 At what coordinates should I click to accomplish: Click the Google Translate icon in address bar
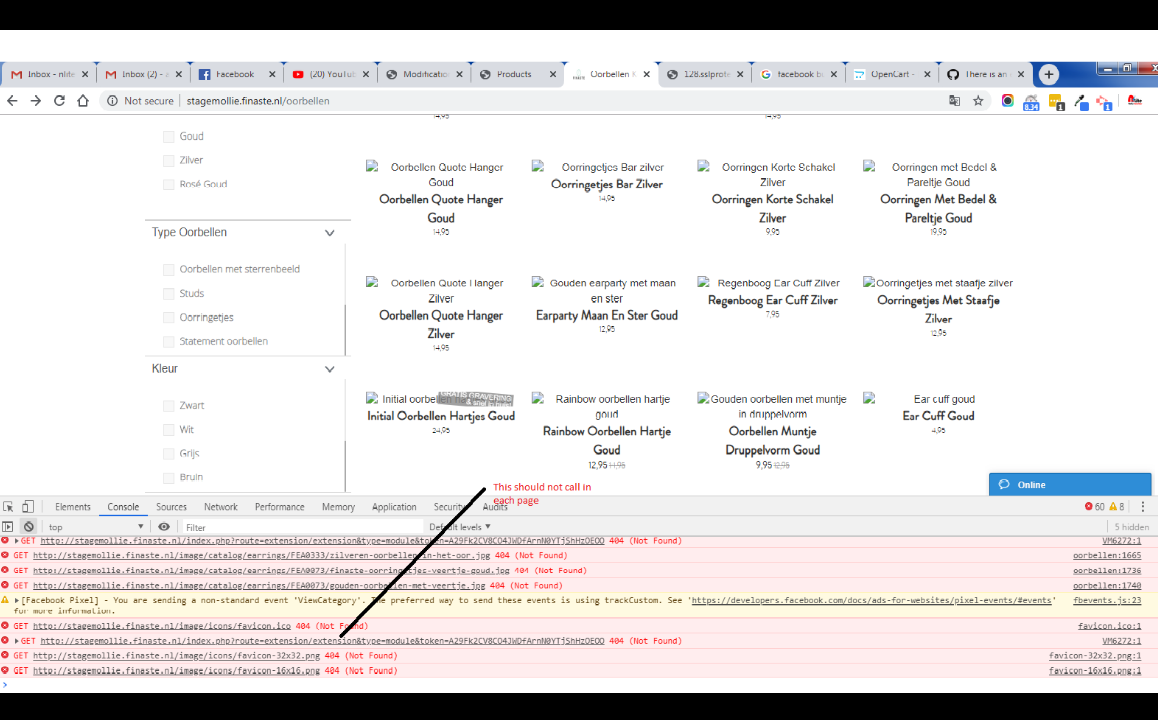point(954,100)
